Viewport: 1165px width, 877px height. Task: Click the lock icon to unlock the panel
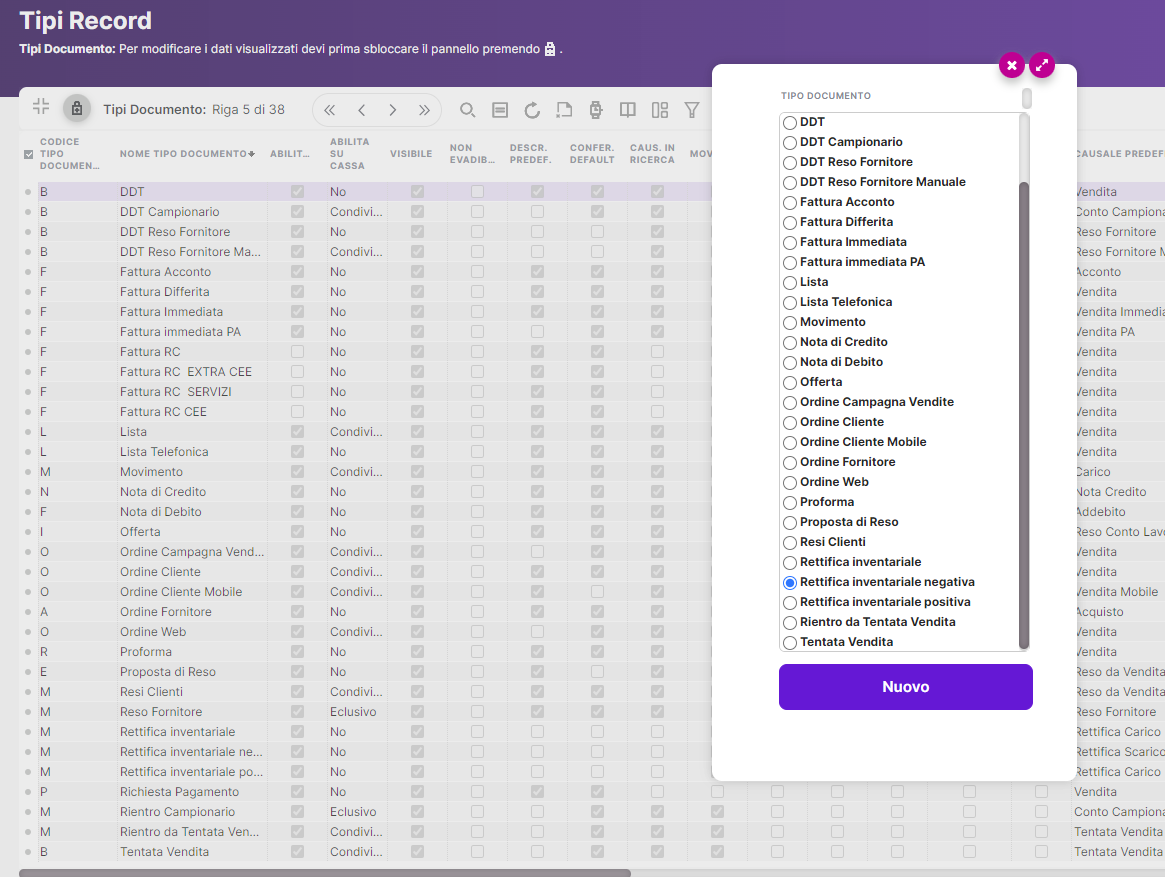(76, 108)
